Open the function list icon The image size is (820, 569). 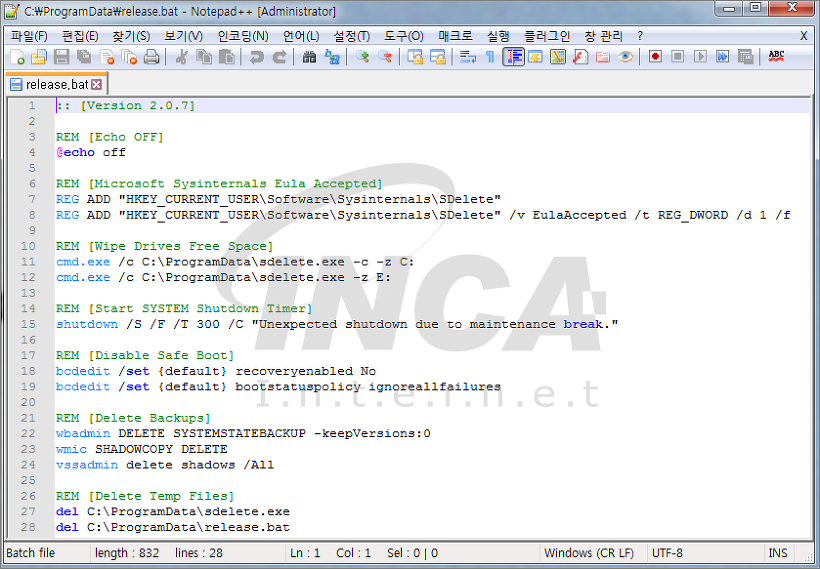[x=580, y=56]
